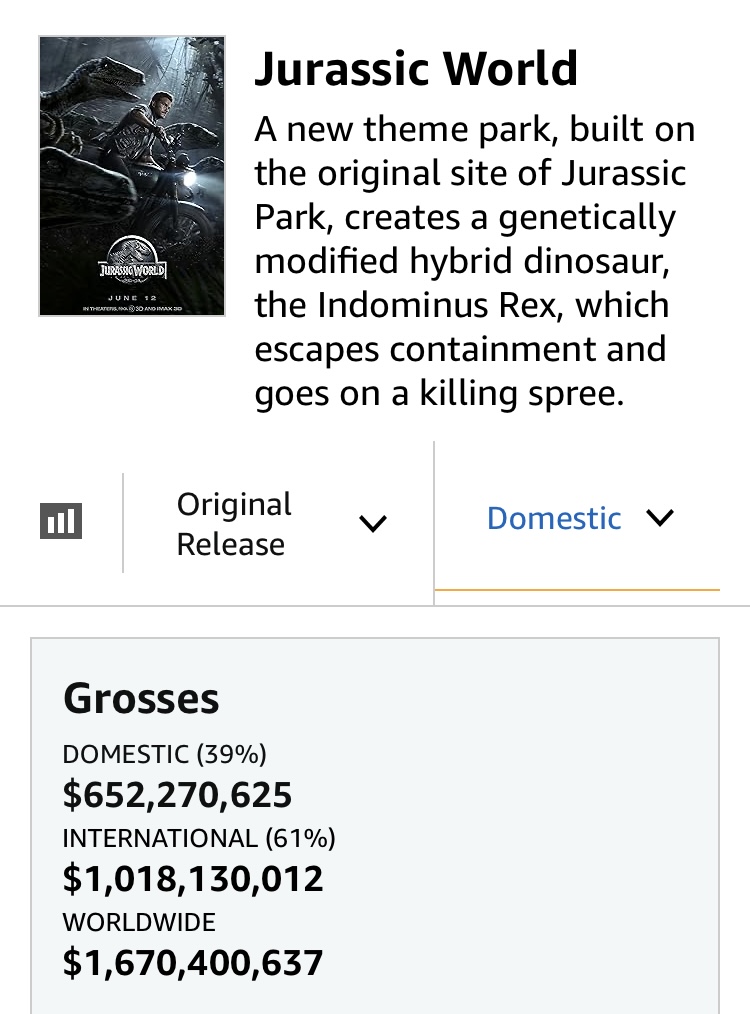Screen dimensions: 750x1014
Task: Click the Jurassic World title heading
Action: pyautogui.click(x=416, y=68)
